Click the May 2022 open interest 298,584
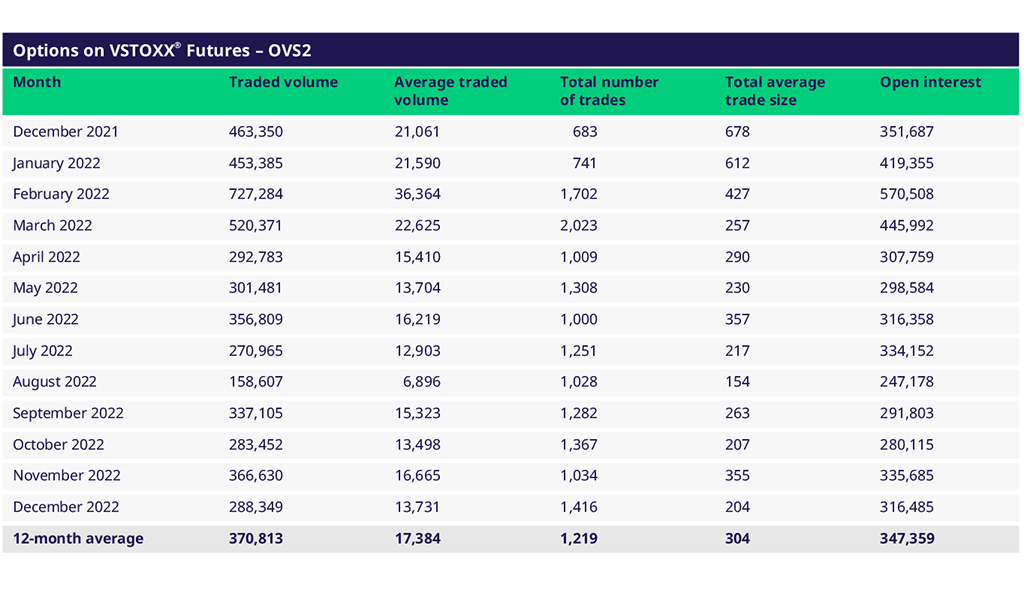 pos(906,288)
